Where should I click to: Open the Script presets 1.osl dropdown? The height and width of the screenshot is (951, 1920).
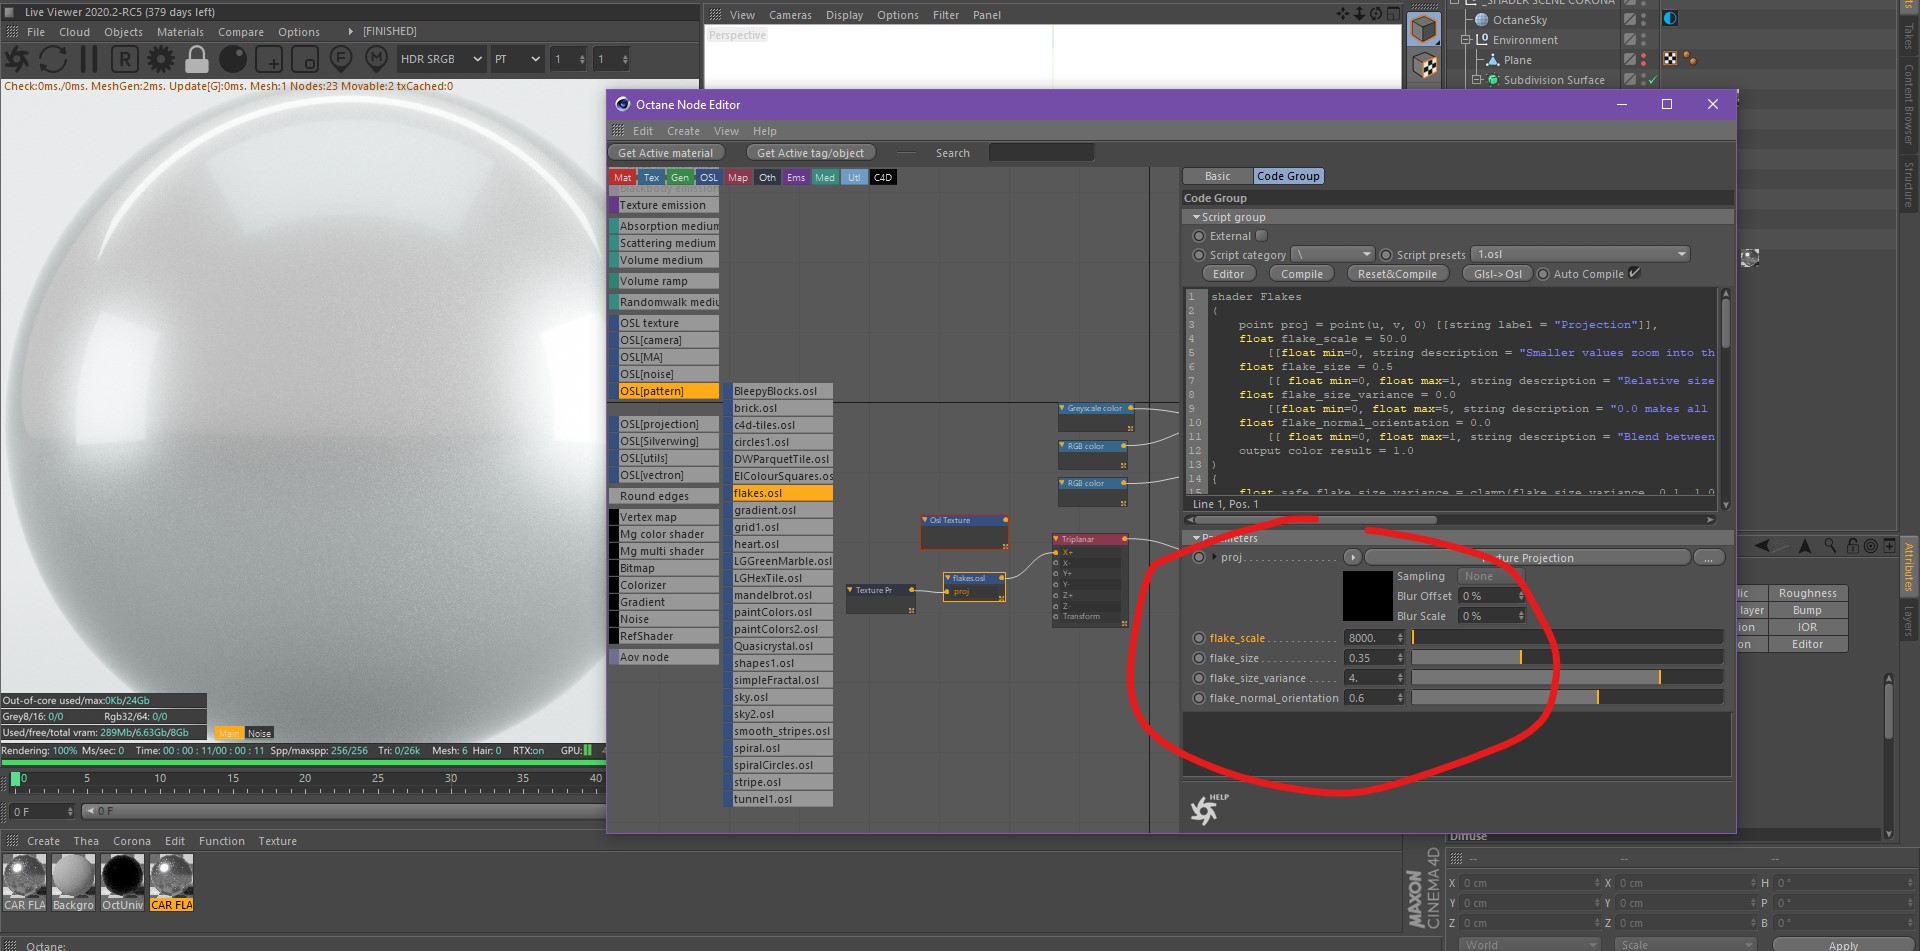pos(1581,254)
